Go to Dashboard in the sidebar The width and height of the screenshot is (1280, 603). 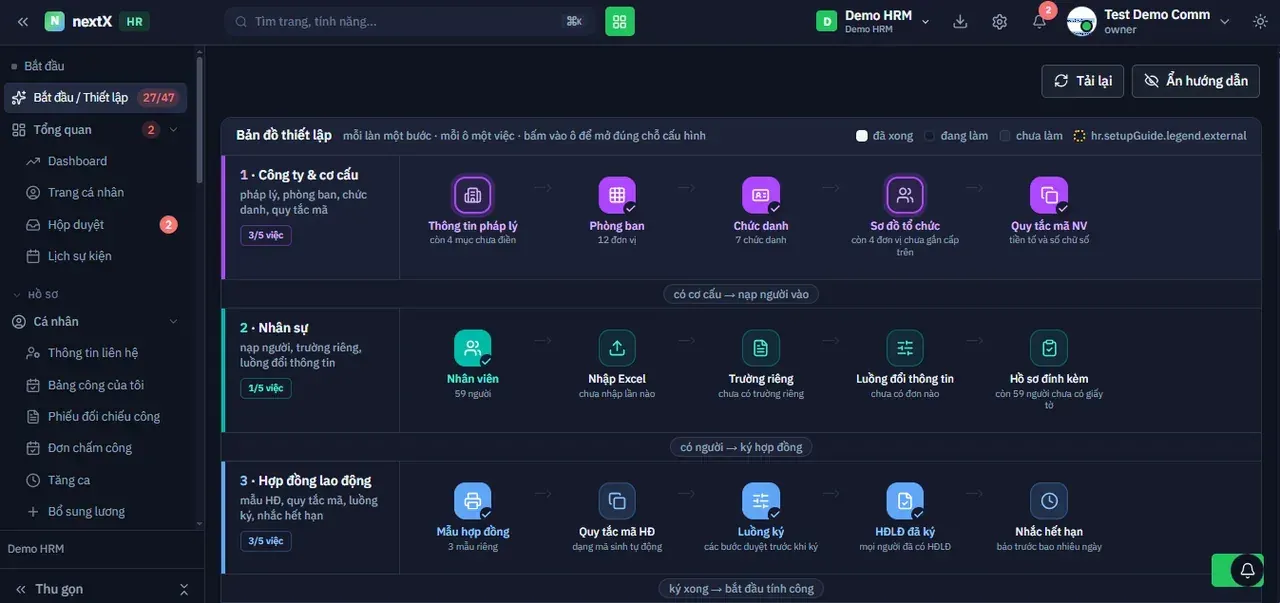77,161
